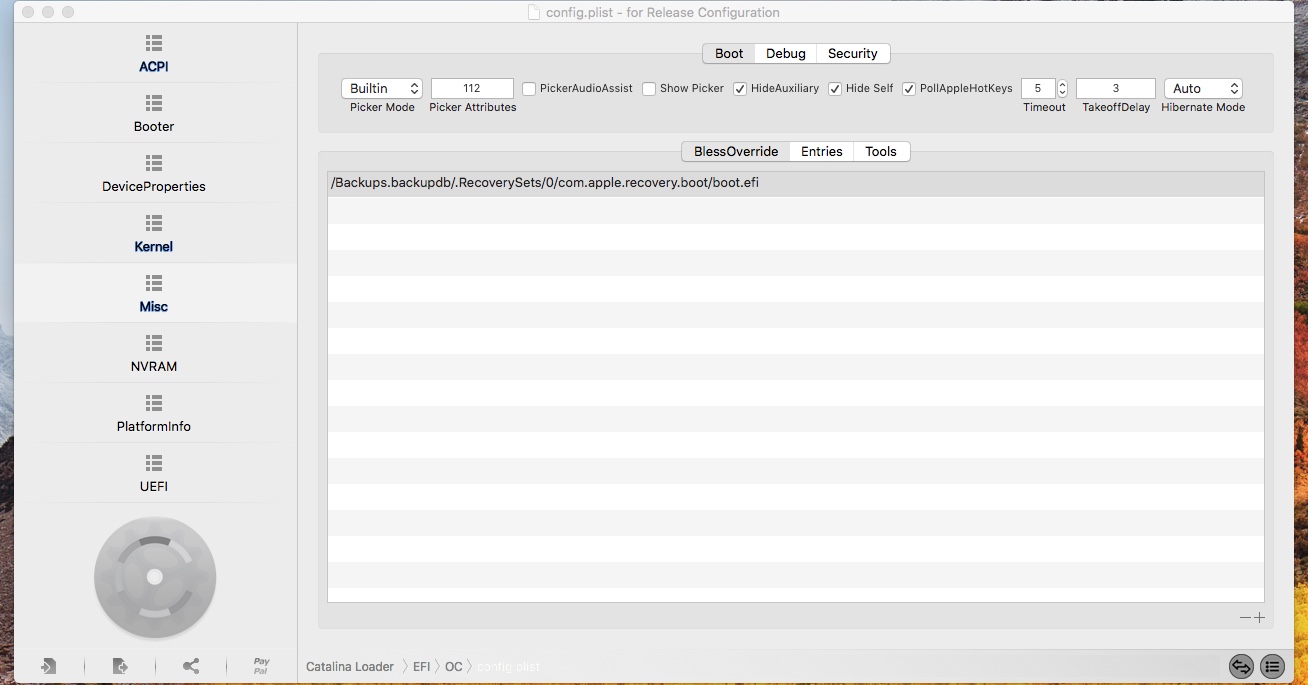Click the circular dial graphic in sidebar
This screenshot has width=1308, height=685.
pyautogui.click(x=155, y=577)
